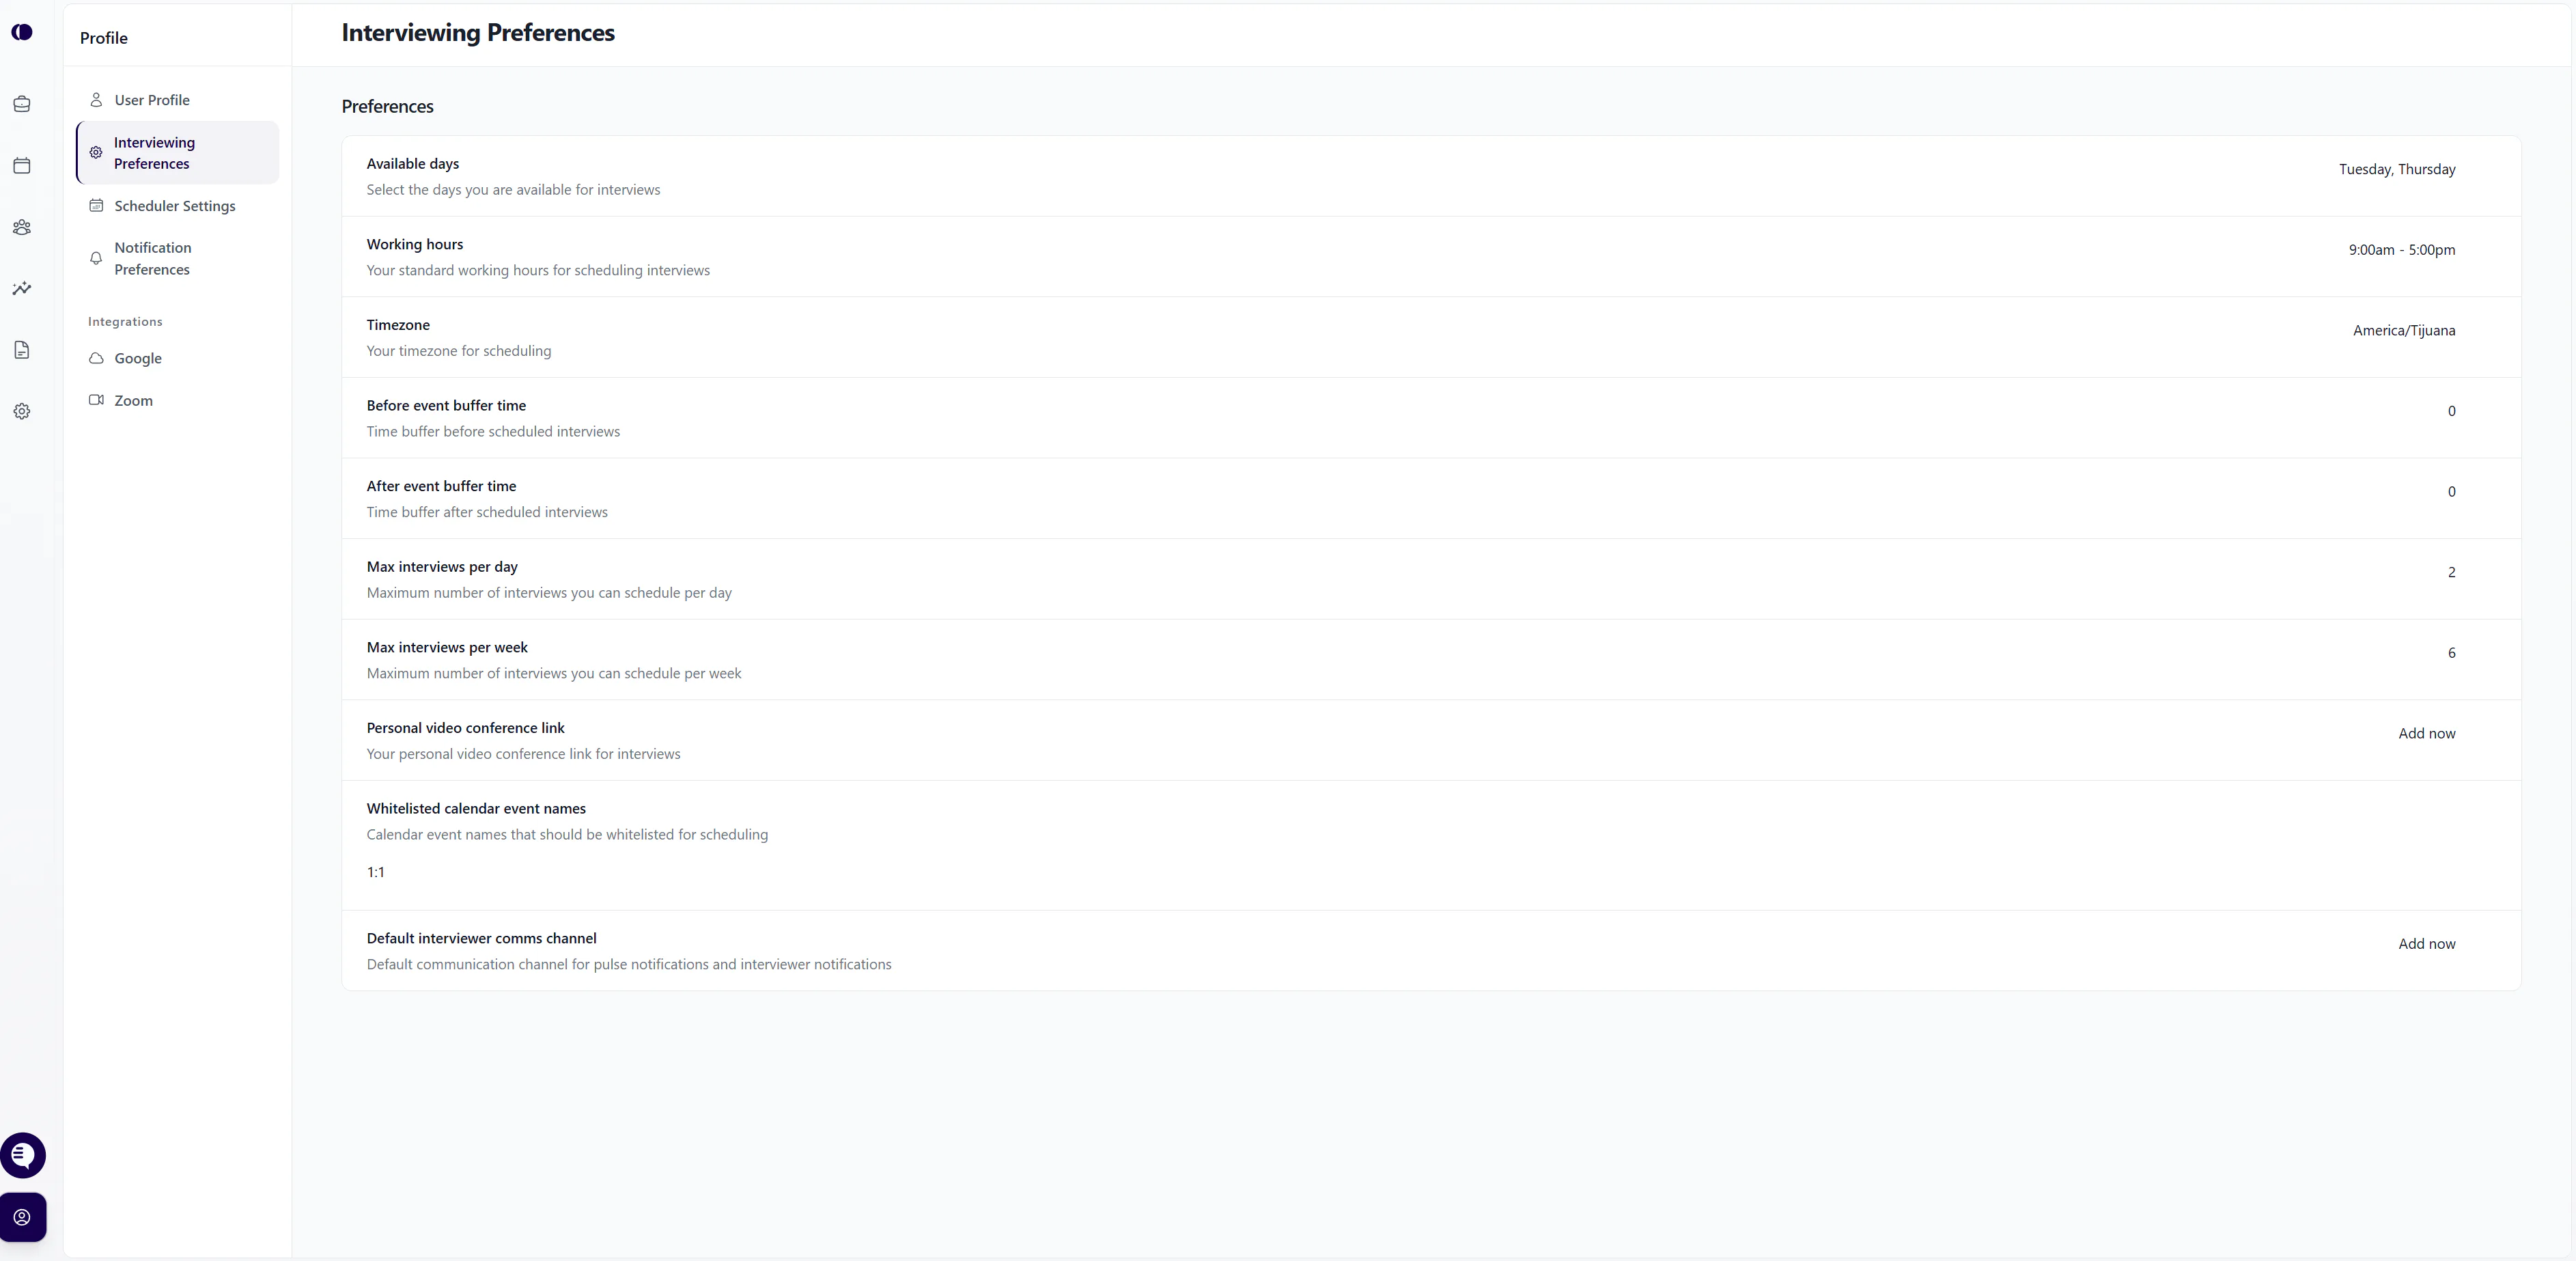This screenshot has height=1261, width=2576.
Task: Open the candidates people icon
Action: click(x=22, y=227)
